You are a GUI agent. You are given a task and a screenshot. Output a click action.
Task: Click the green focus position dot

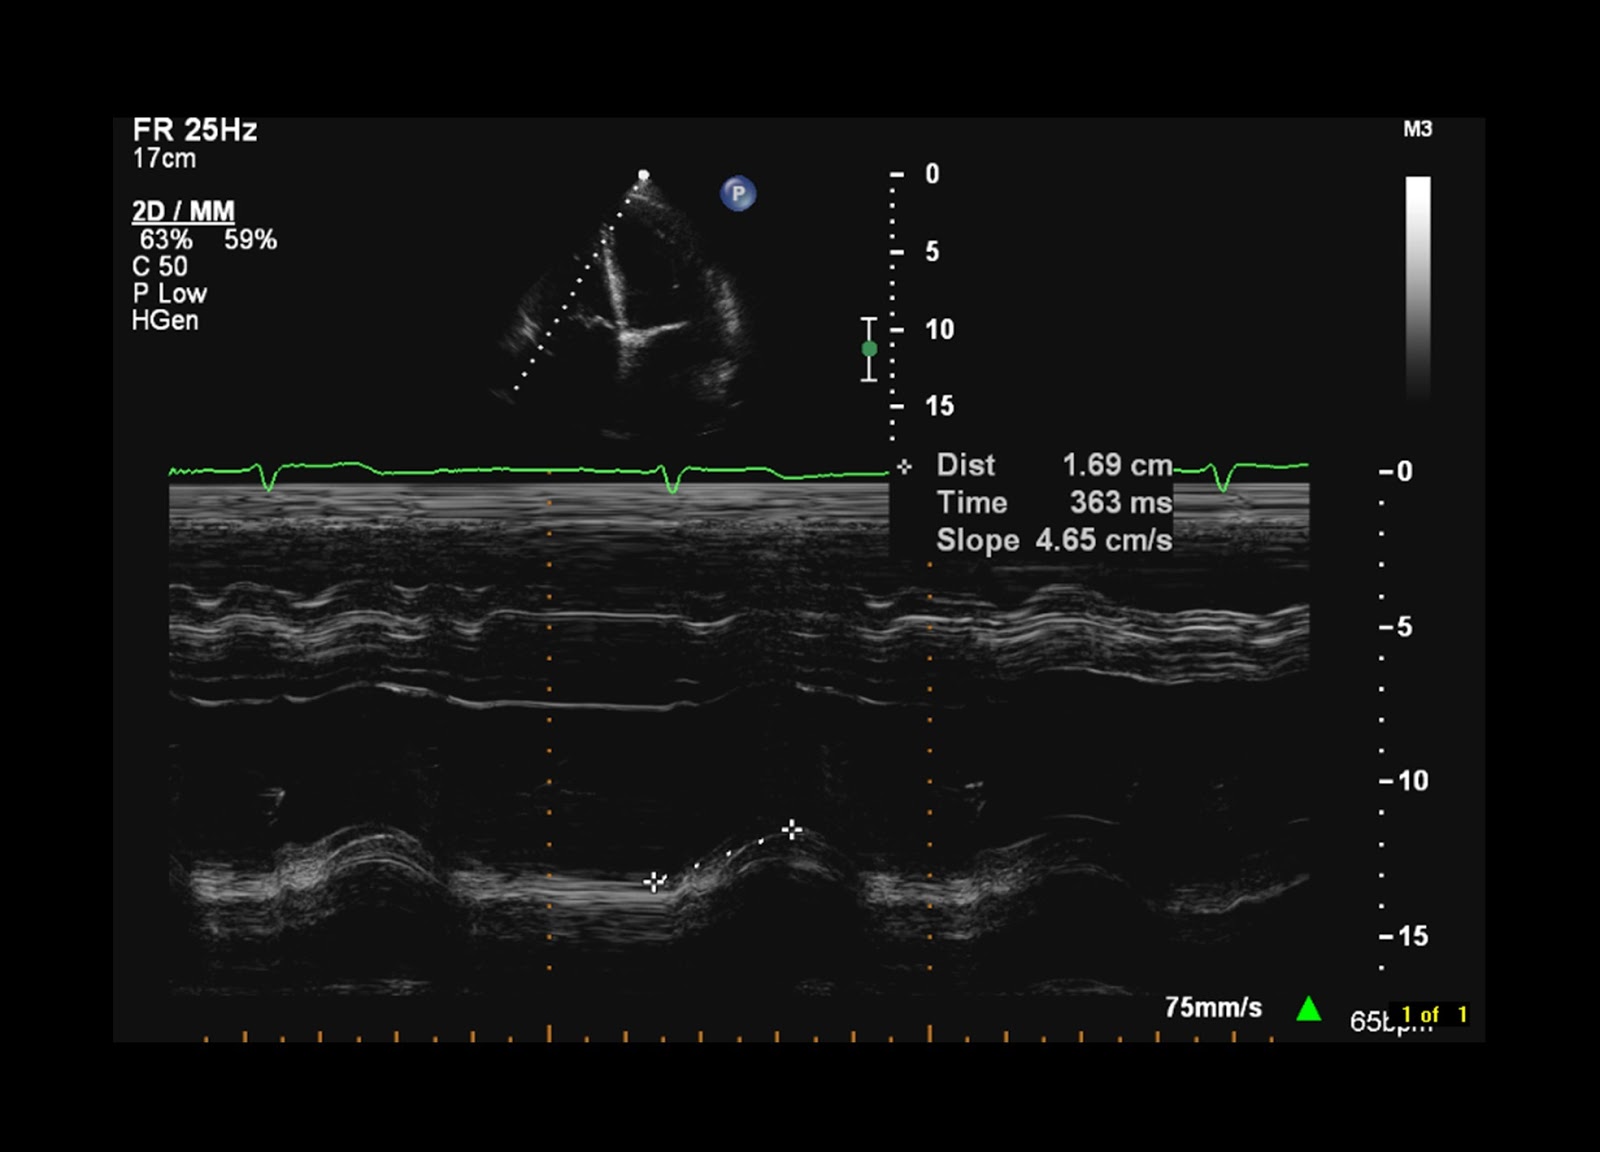869,349
